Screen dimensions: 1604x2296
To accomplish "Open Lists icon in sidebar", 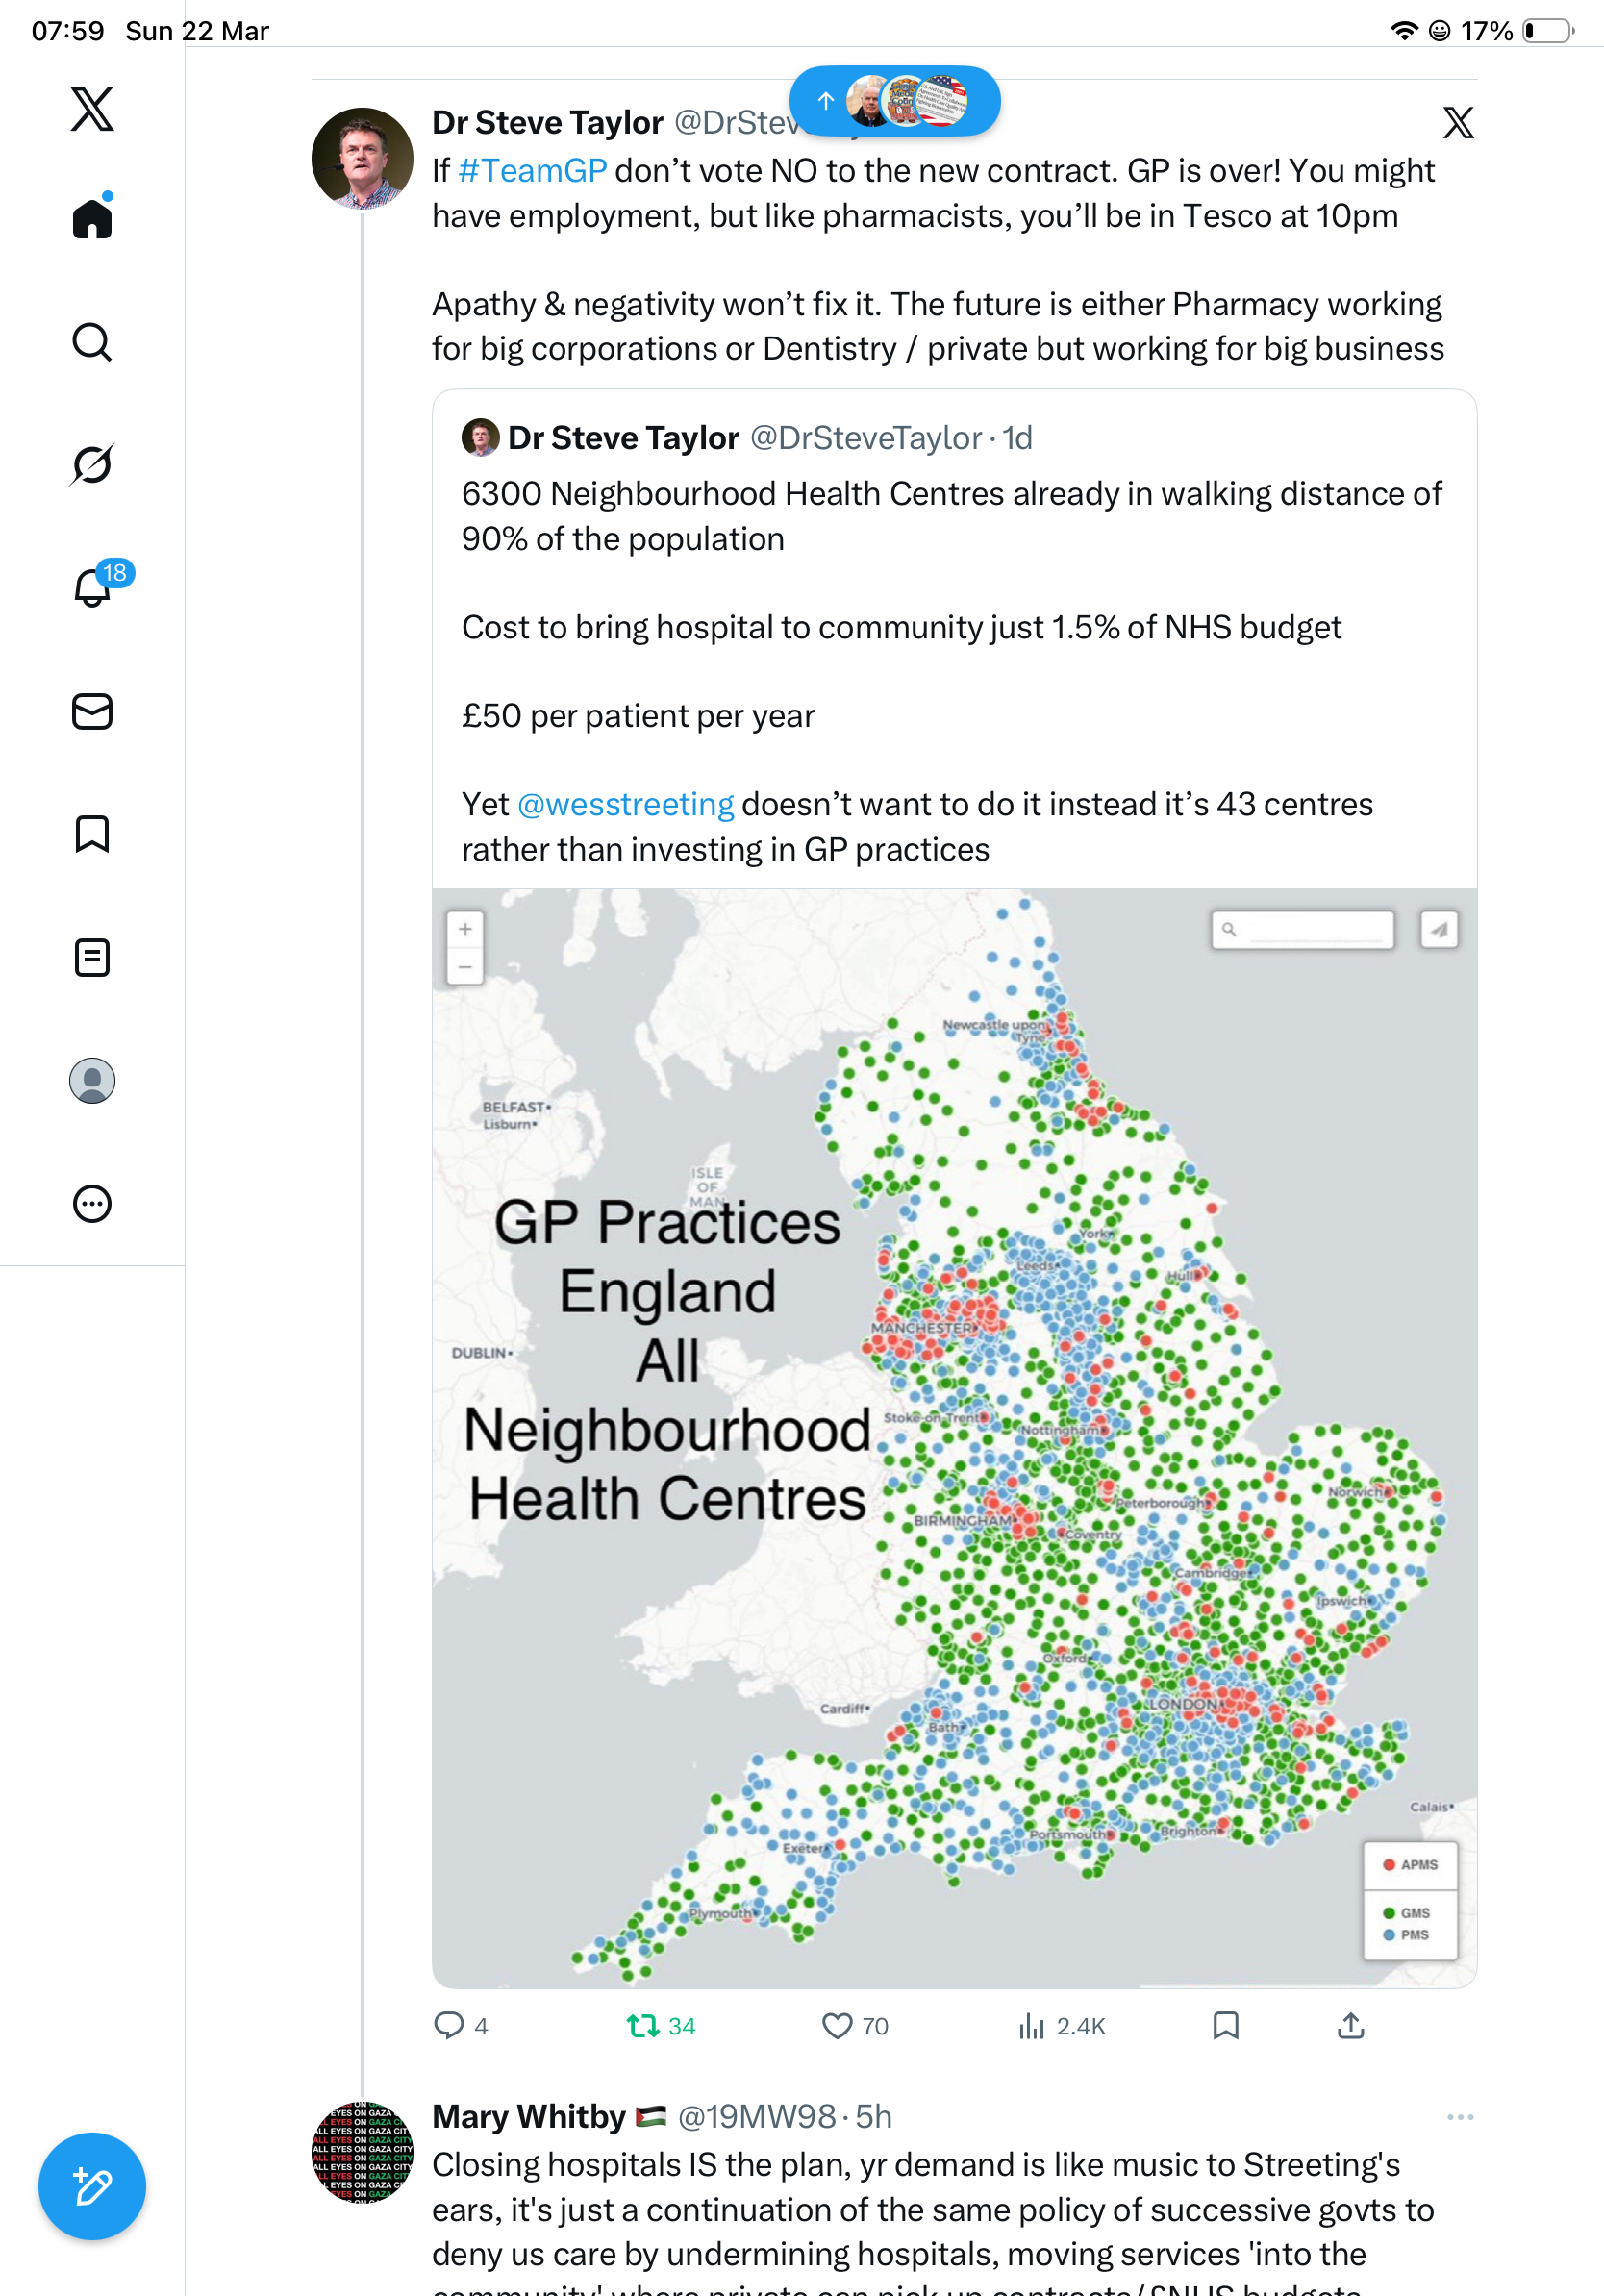I will (x=92, y=957).
